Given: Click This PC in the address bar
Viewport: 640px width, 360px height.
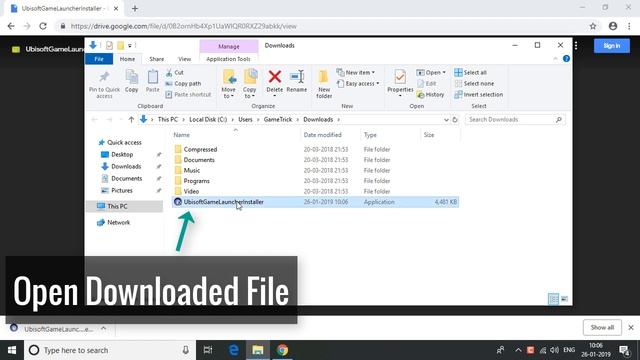Looking at the screenshot, I should [168, 120].
